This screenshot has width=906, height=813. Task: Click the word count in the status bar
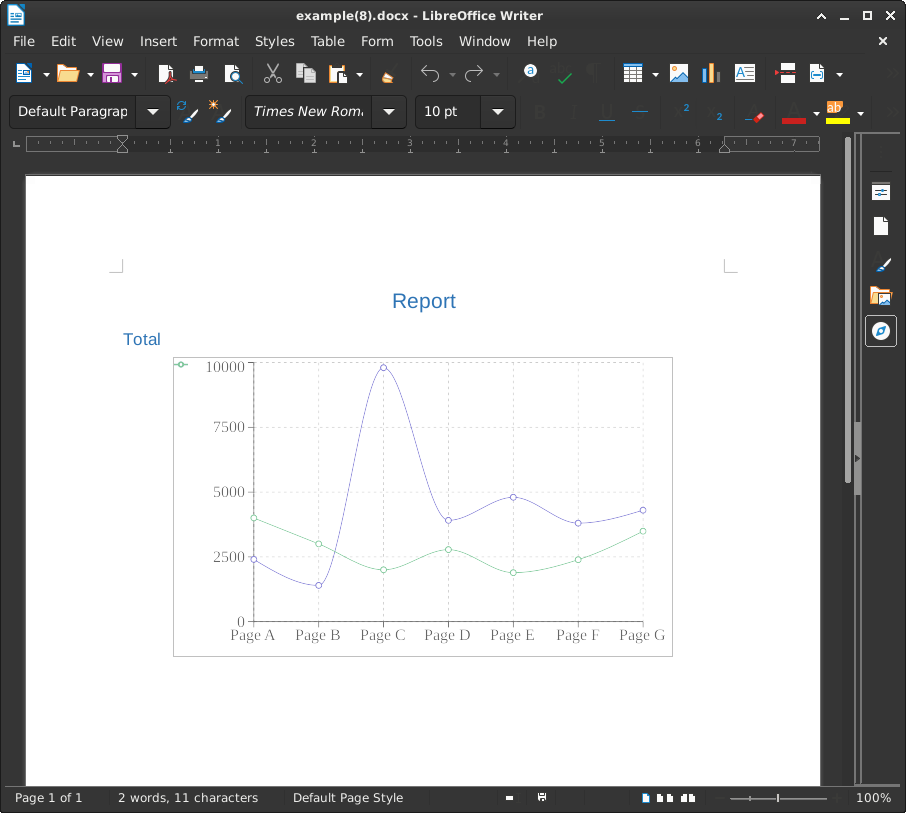coord(188,798)
